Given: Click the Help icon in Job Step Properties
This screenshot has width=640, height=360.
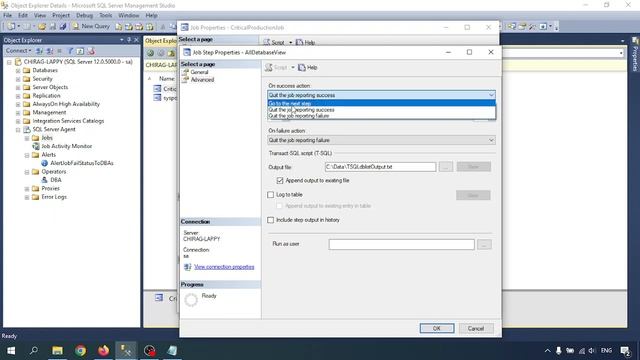Looking at the screenshot, I should (308, 67).
